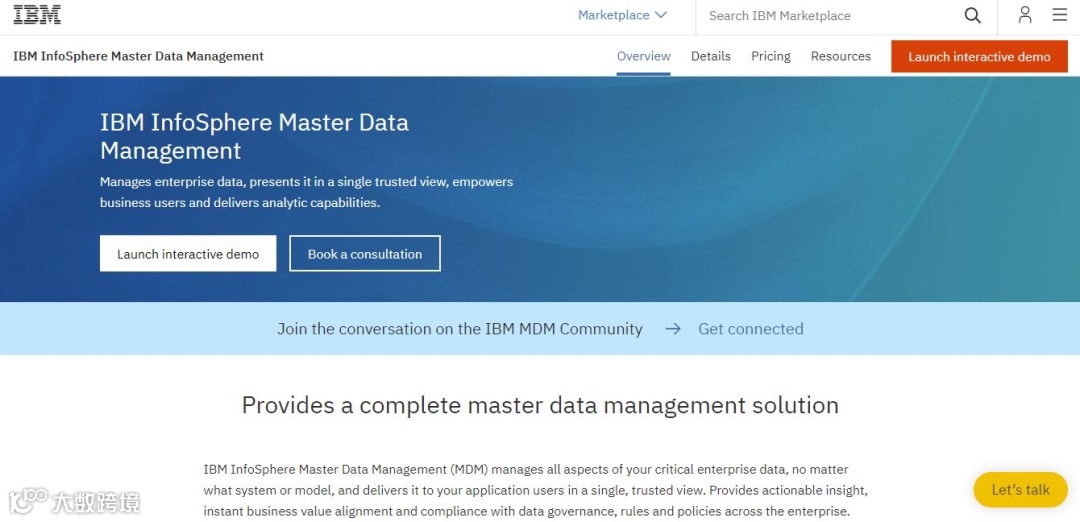Click Book a consultation button
Viewport: 1080px width, 522px height.
(x=364, y=253)
